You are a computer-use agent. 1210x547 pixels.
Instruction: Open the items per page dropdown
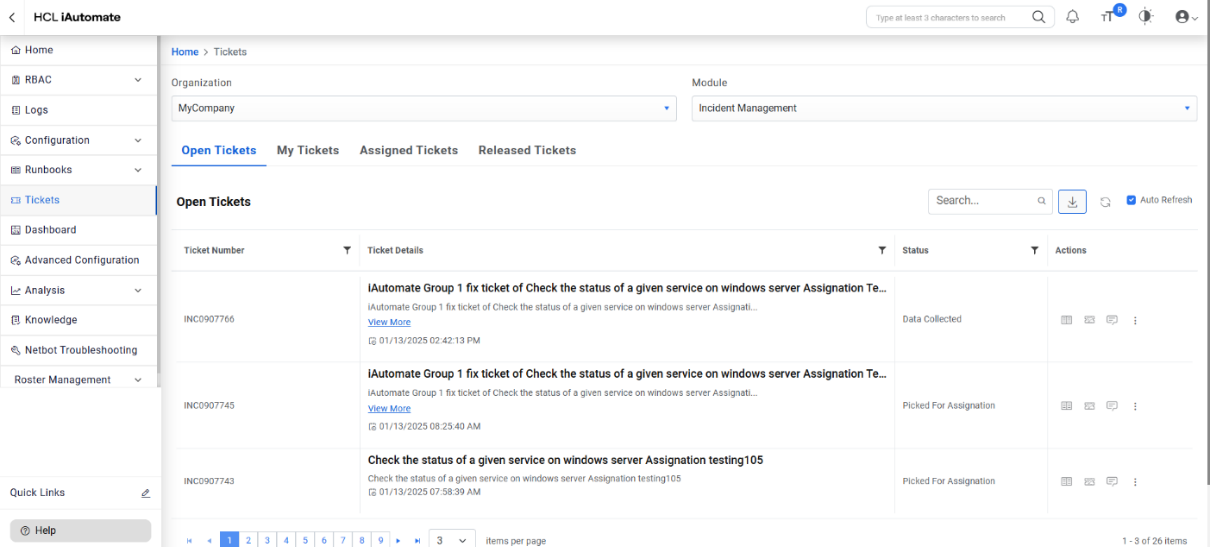coord(453,540)
